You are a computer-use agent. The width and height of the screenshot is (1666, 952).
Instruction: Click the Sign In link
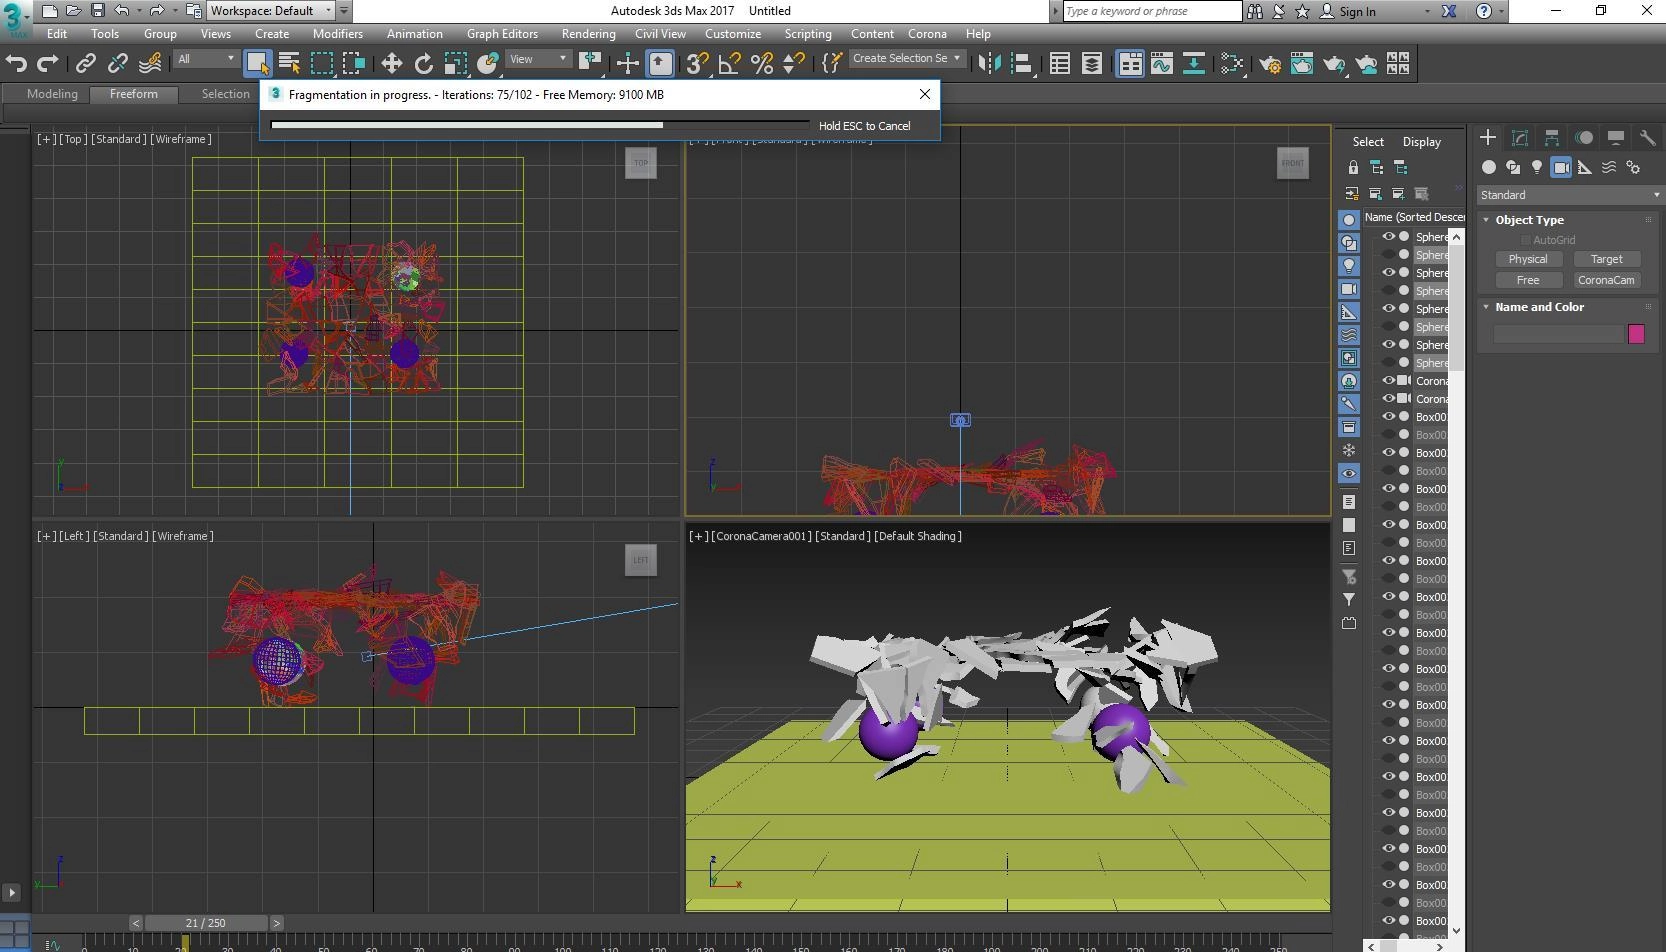click(x=1357, y=11)
